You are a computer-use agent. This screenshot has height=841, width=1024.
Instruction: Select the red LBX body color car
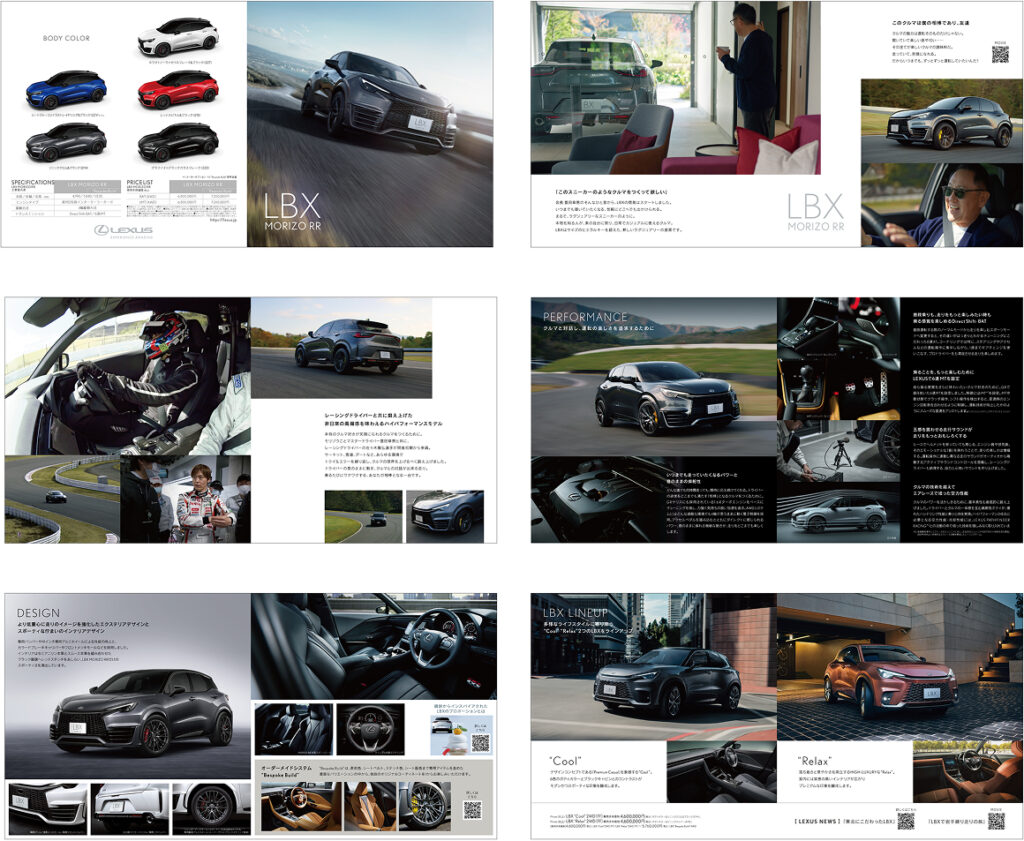178,90
